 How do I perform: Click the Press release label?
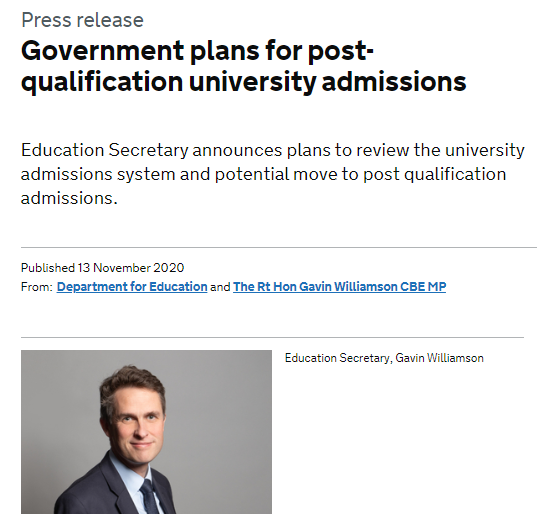pos(82,20)
